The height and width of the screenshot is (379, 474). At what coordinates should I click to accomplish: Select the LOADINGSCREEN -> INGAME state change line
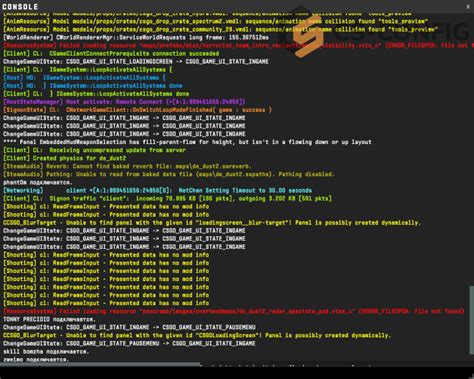tap(136, 62)
